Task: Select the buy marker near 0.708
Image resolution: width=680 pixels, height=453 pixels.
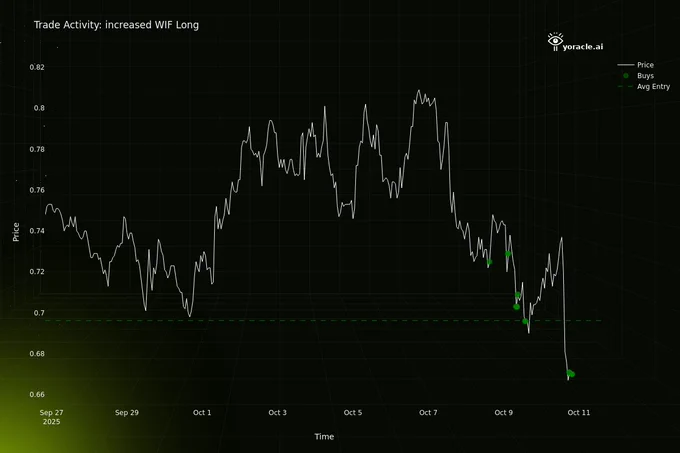Action: 517,295
